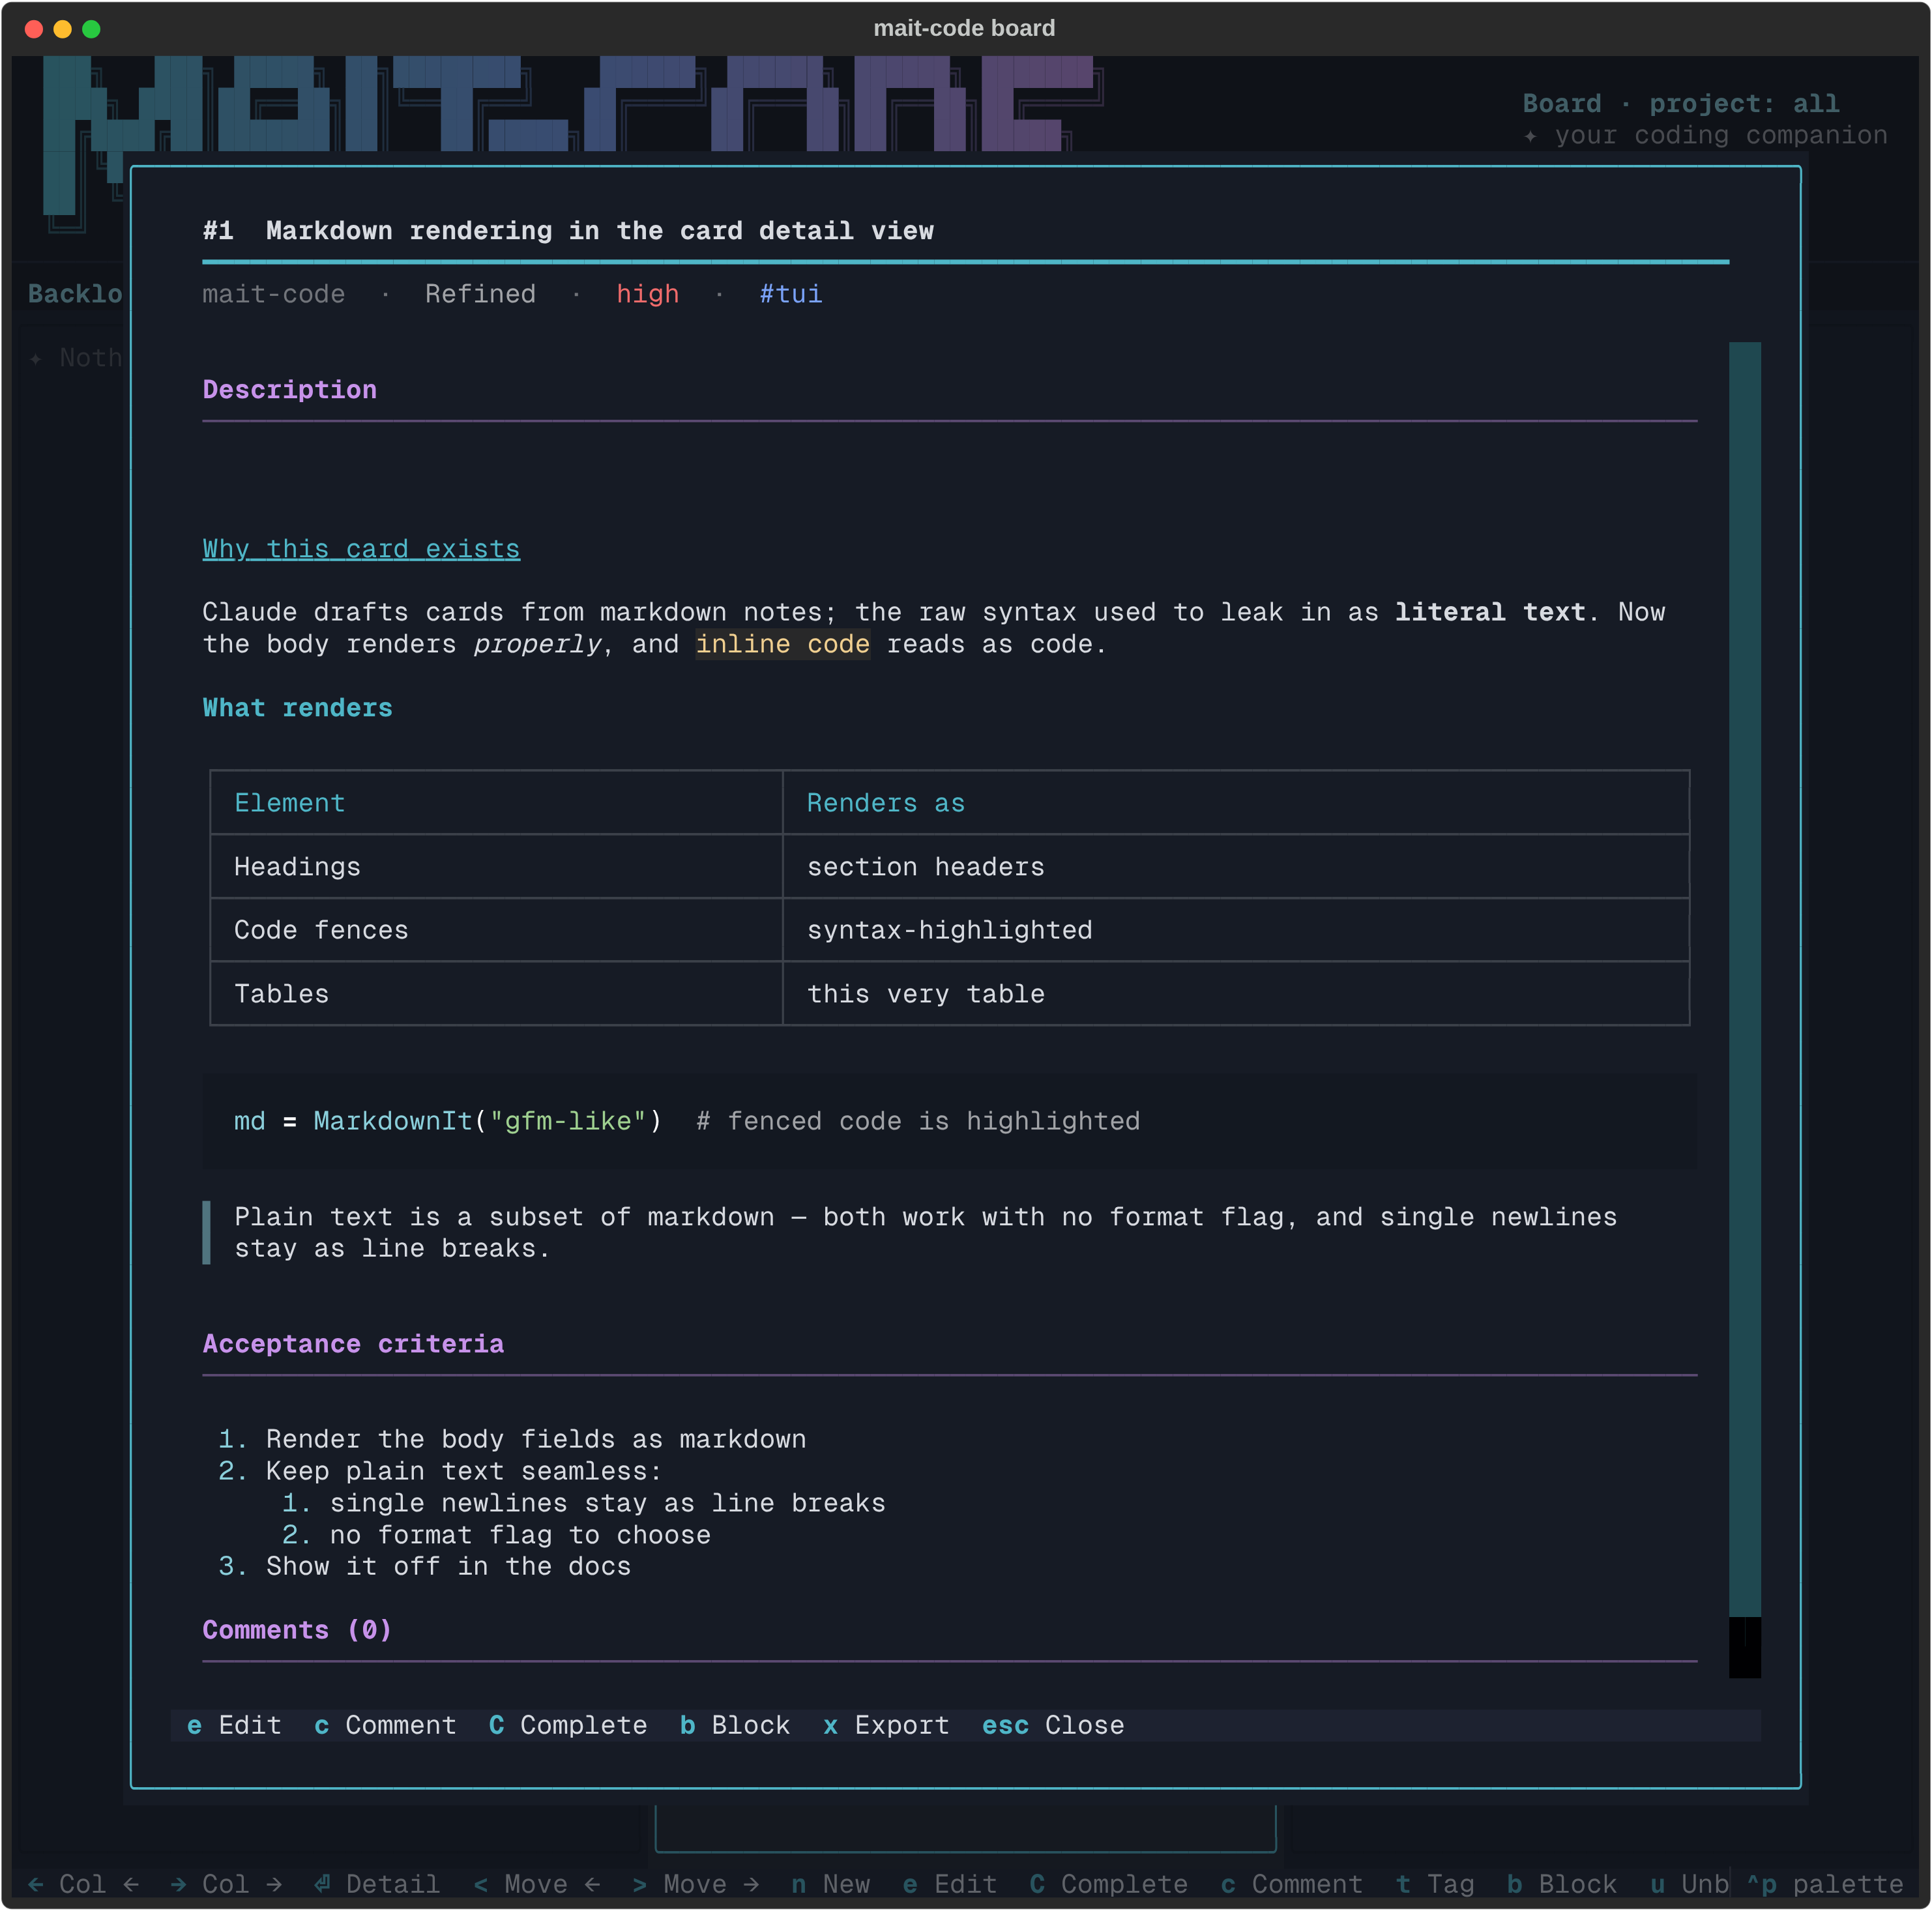Click '^p palette' in the board footer
This screenshot has height=1911, width=1932.
coord(1824,1884)
